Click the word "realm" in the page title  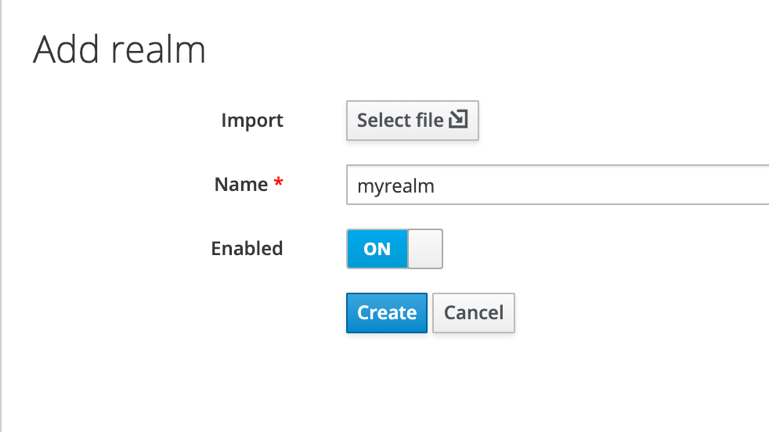coord(158,50)
